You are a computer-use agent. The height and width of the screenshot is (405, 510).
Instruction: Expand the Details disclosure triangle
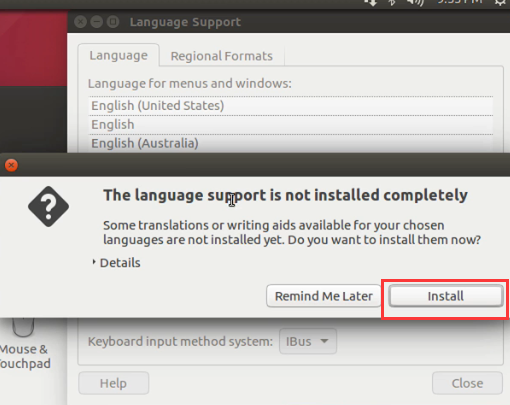pyautogui.click(x=94, y=262)
